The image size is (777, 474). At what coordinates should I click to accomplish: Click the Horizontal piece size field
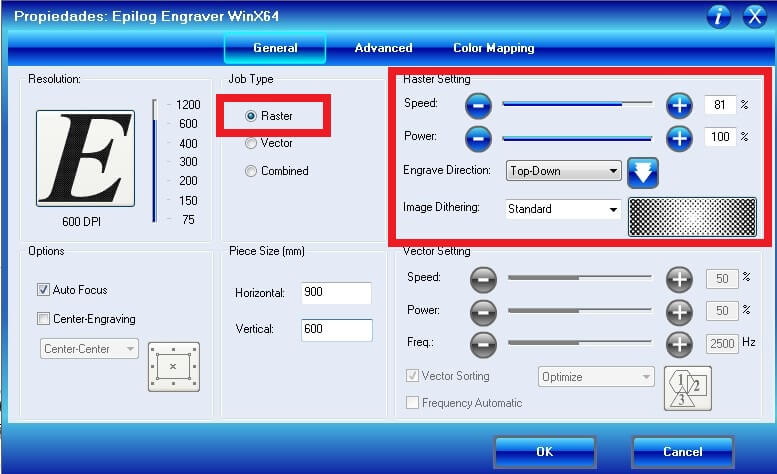point(336,292)
